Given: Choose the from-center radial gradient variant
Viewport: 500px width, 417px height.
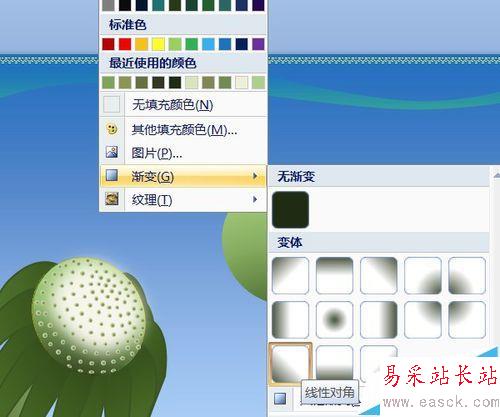Looking at the screenshot, I should tap(334, 320).
